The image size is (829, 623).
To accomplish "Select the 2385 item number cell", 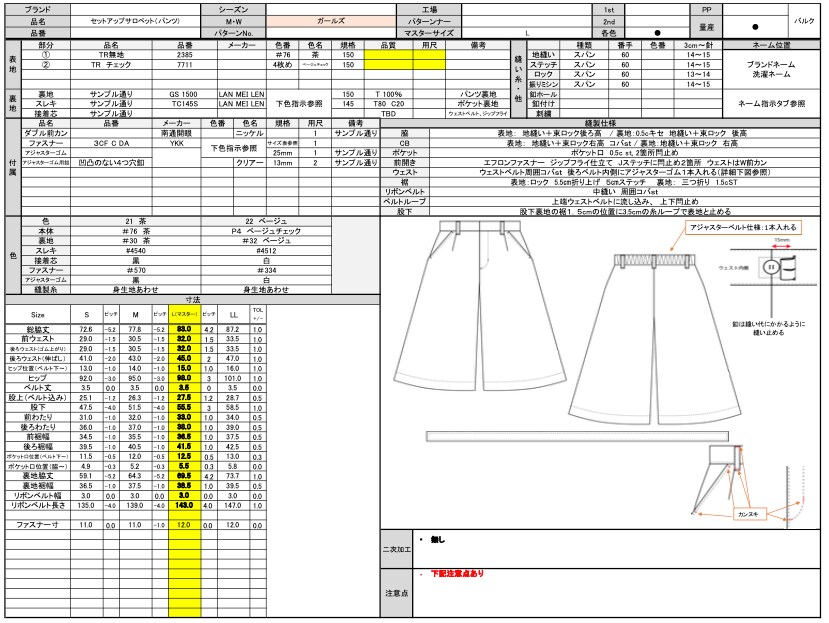I will [x=185, y=54].
